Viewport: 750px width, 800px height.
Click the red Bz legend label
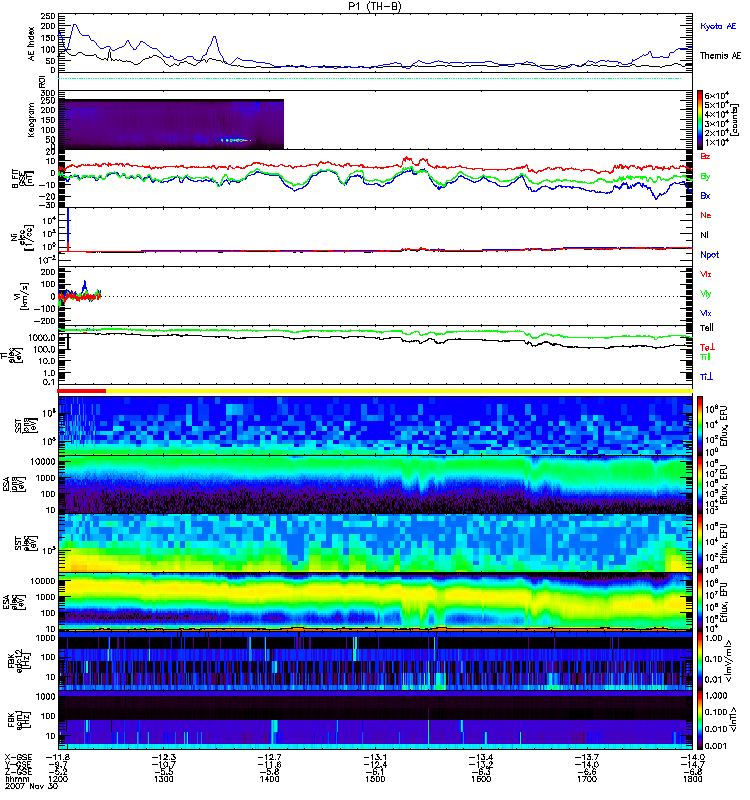pyautogui.click(x=705, y=156)
